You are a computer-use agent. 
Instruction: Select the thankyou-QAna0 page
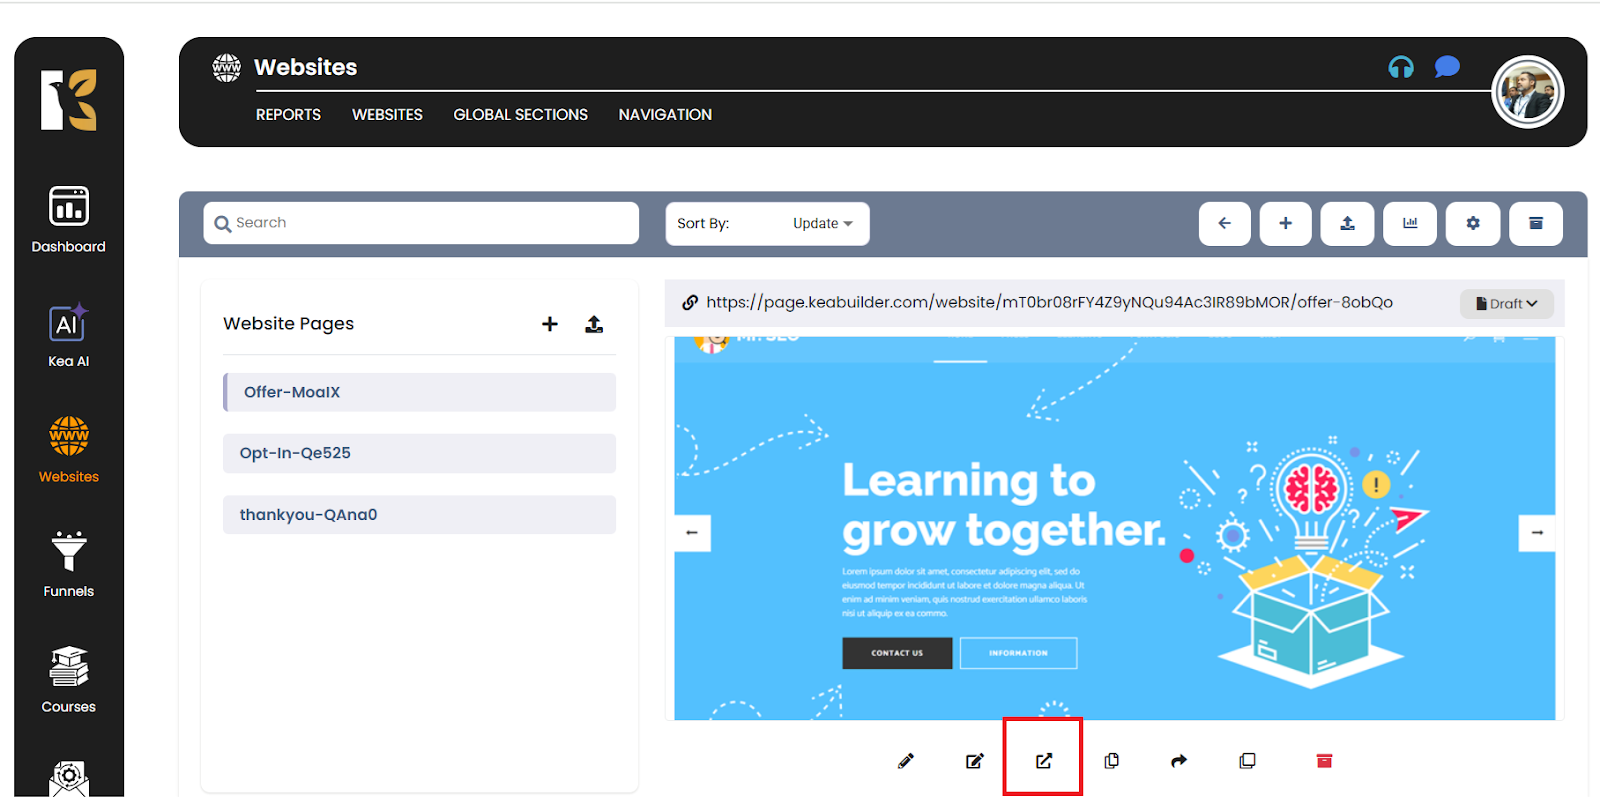coord(419,515)
